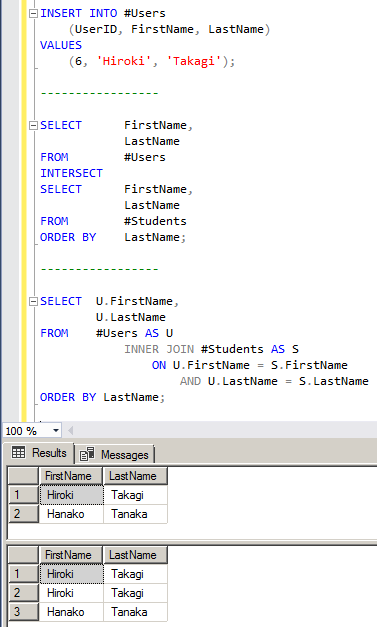Select row 2 header in first result grid
The image size is (377, 627).
pyautogui.click(x=24, y=513)
